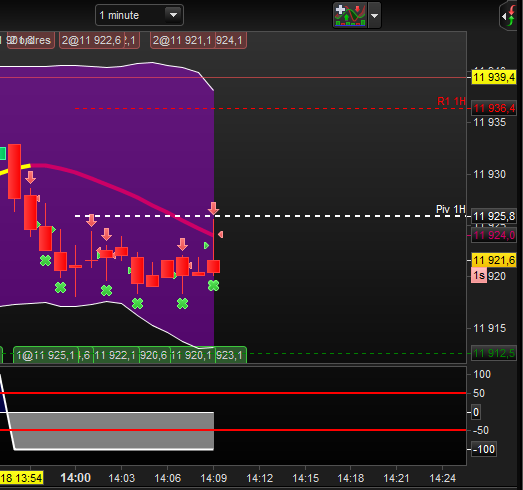
Task: Click the 14:21 time axis label
Action: pos(397,478)
